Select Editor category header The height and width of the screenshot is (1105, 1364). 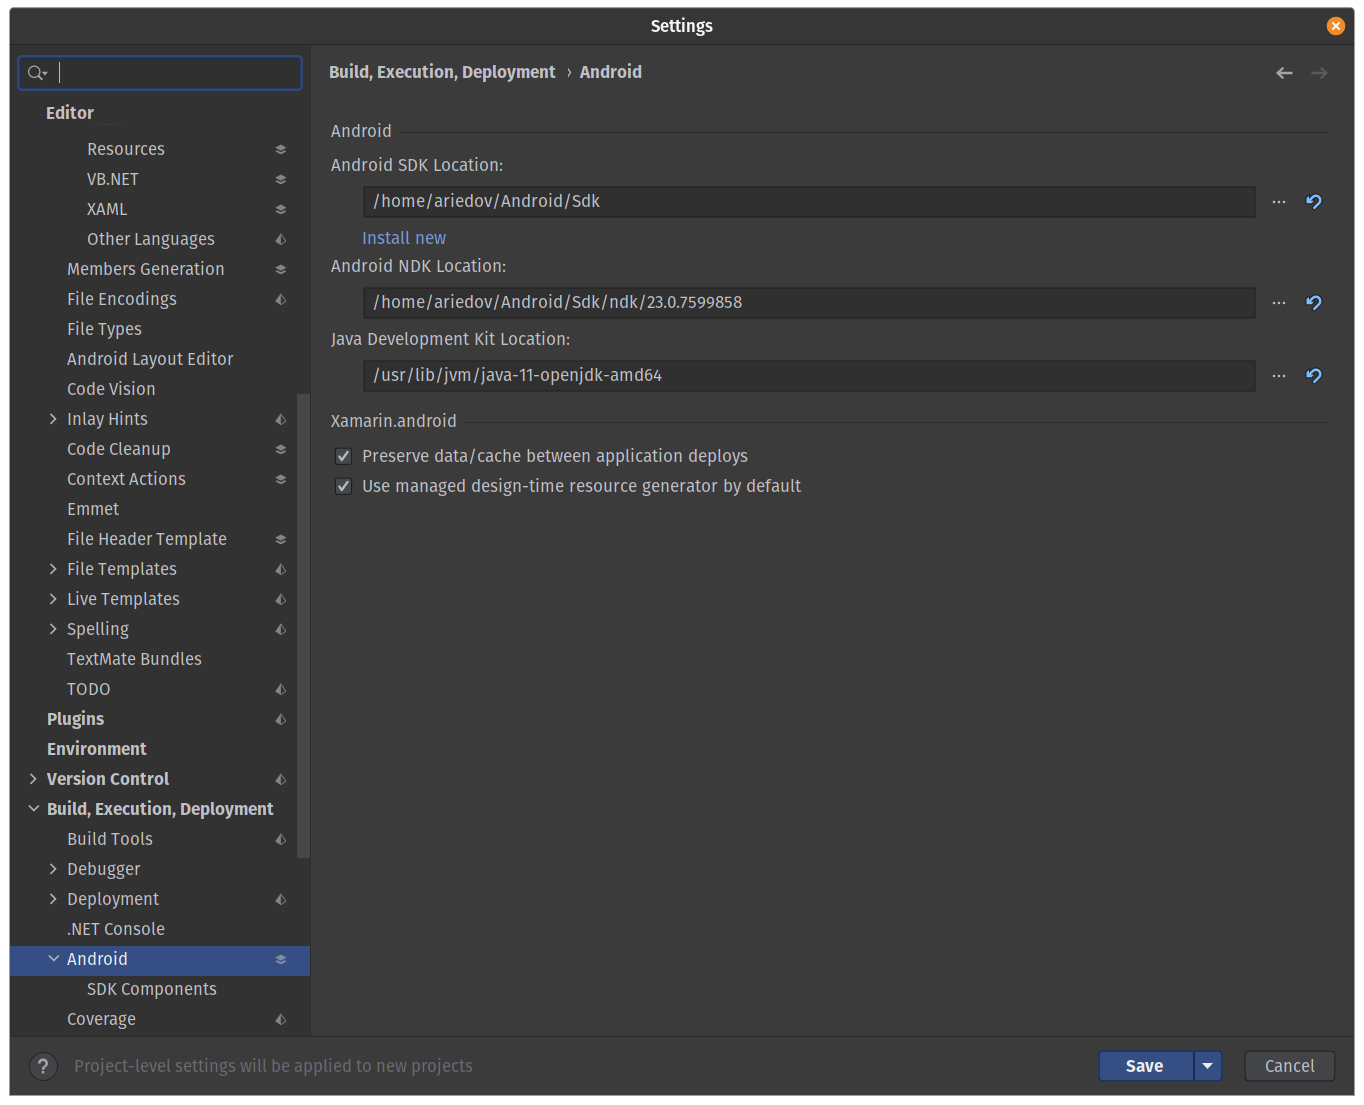[70, 113]
